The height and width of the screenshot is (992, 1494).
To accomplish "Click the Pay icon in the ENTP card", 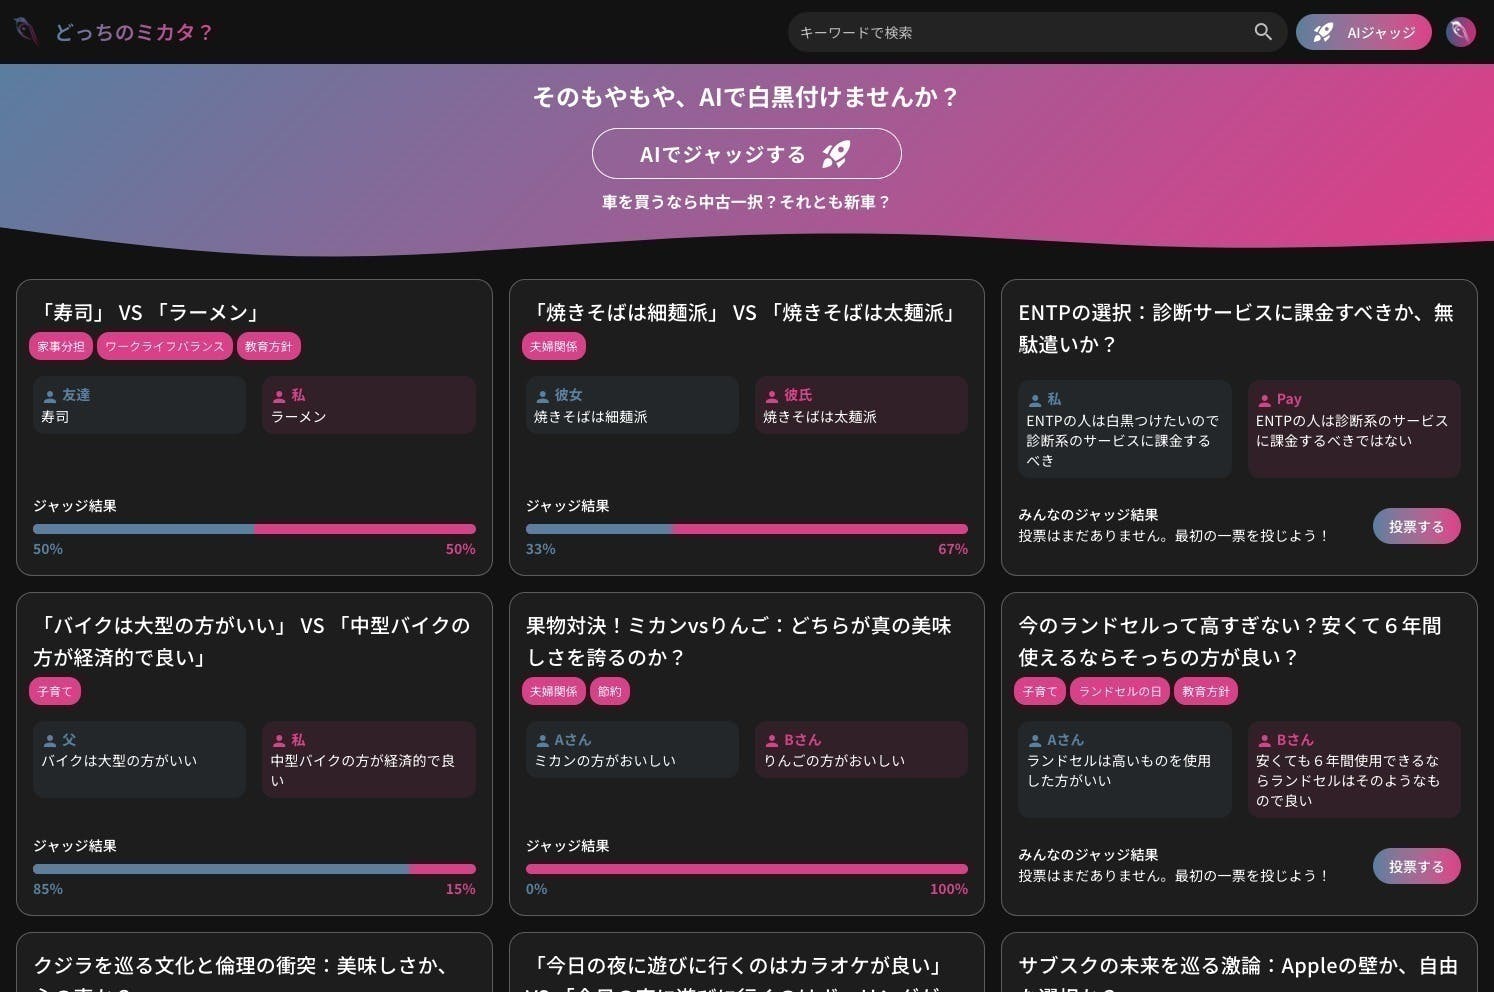I will 1263,398.
